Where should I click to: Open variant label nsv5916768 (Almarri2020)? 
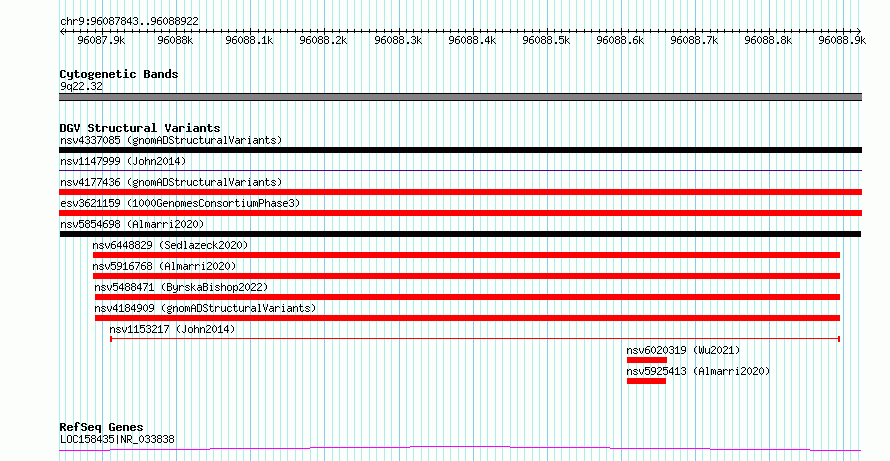click(164, 266)
